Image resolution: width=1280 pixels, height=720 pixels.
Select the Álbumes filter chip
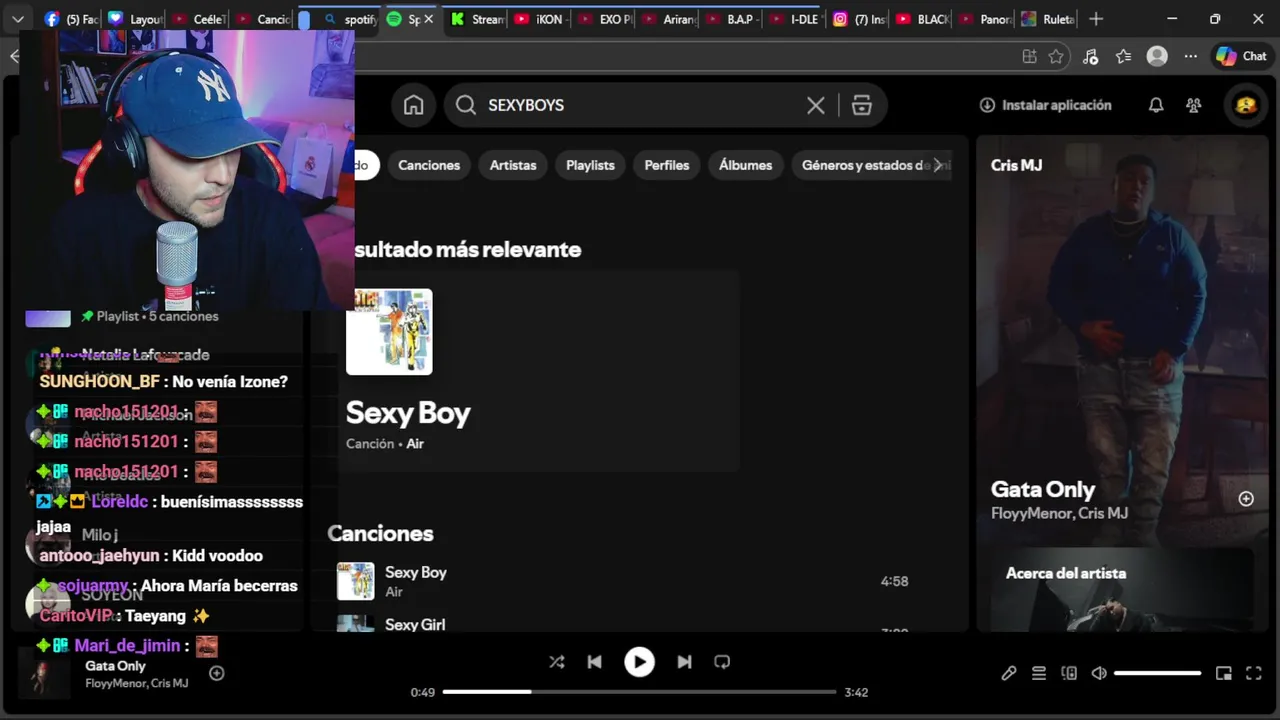click(745, 165)
